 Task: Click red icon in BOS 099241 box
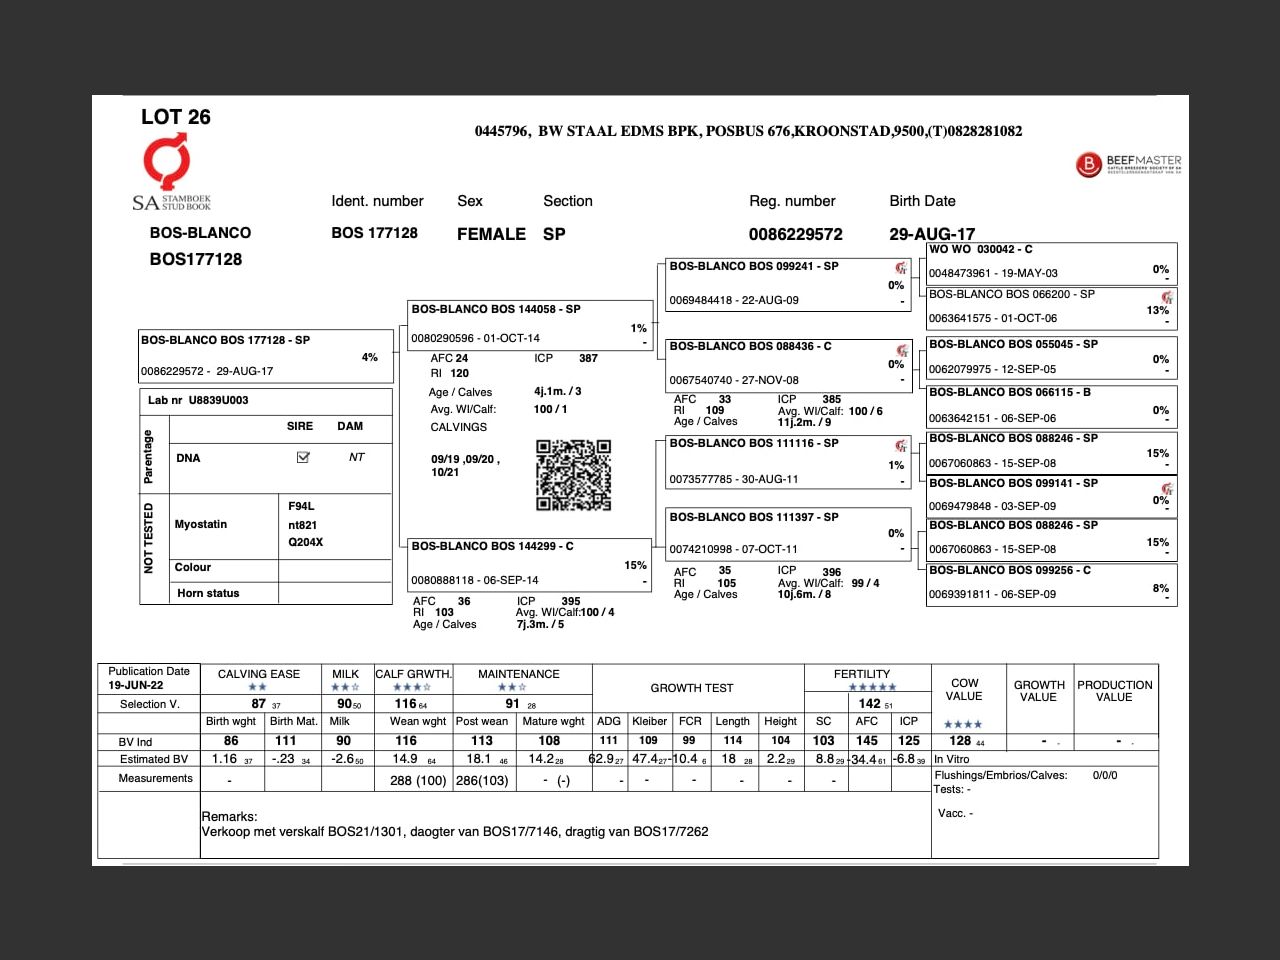[901, 268]
